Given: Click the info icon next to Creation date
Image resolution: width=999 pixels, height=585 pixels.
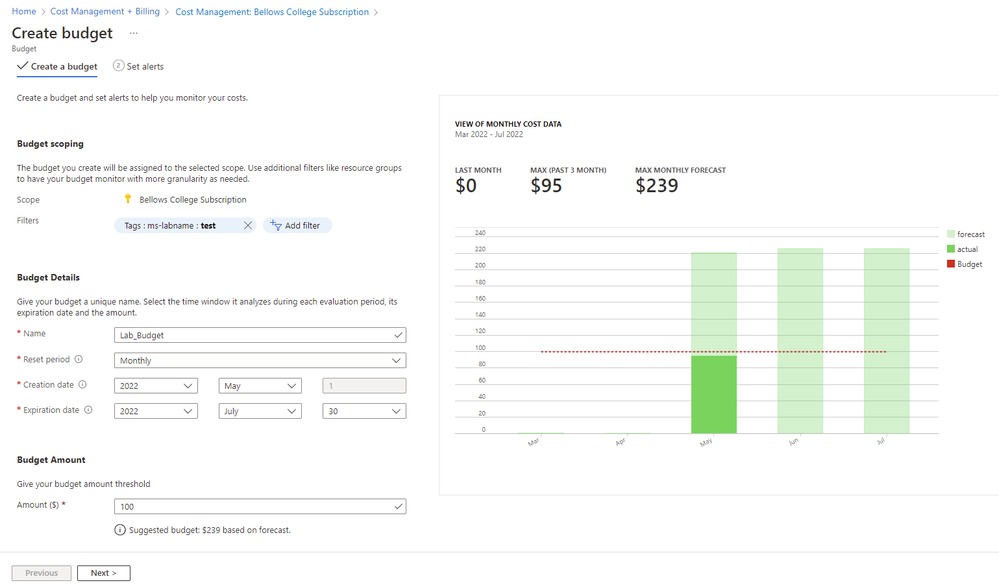Looking at the screenshot, I should 82,385.
